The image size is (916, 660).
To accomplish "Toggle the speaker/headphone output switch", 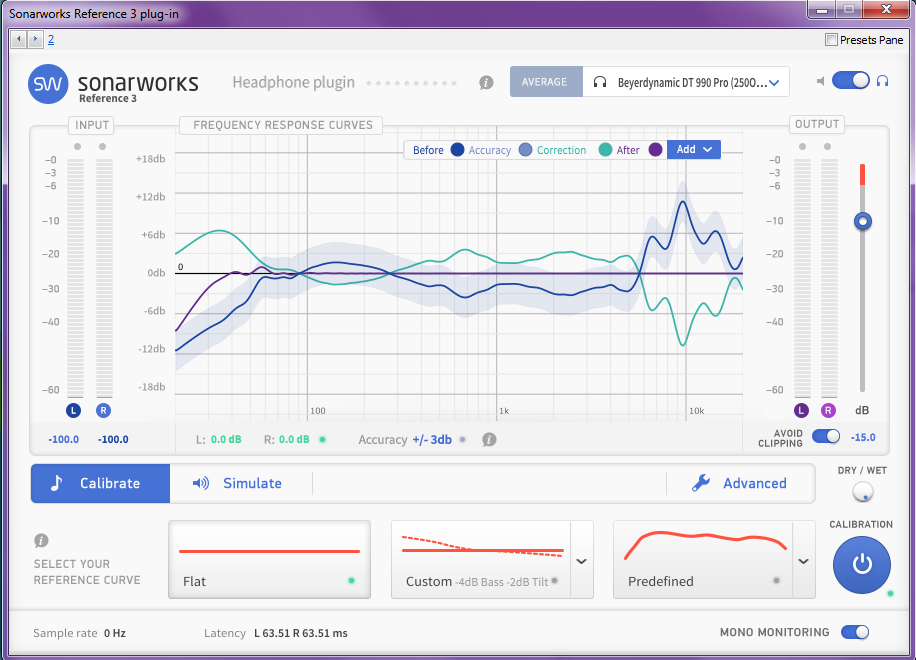I will click(851, 81).
